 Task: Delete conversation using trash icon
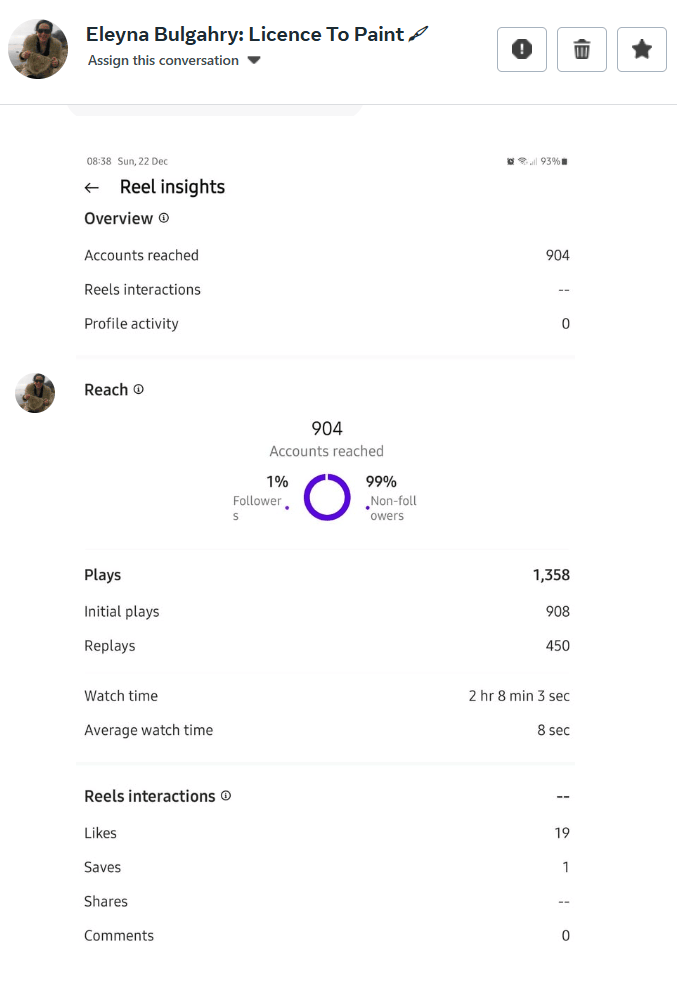[x=584, y=50]
